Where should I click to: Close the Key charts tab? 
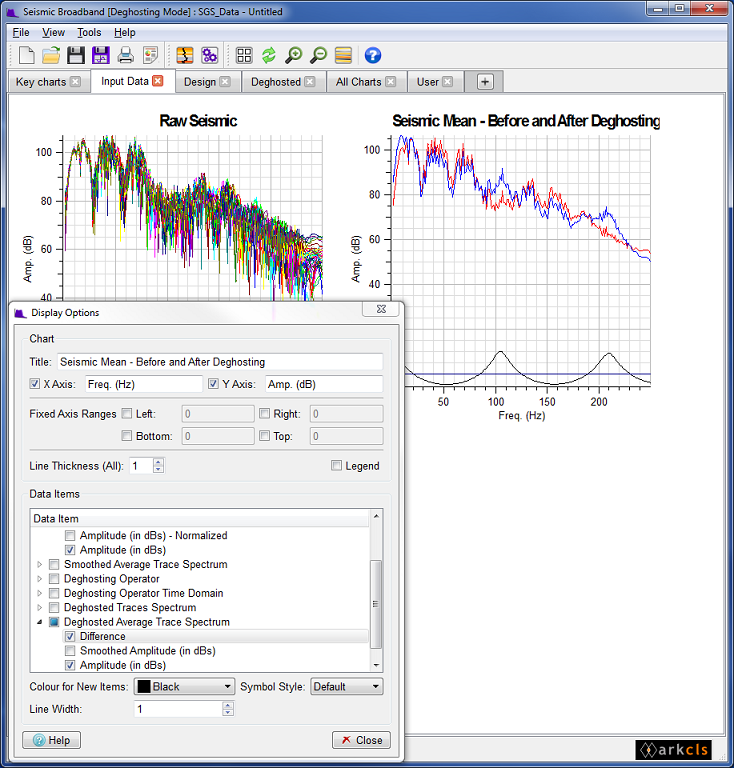pos(75,82)
